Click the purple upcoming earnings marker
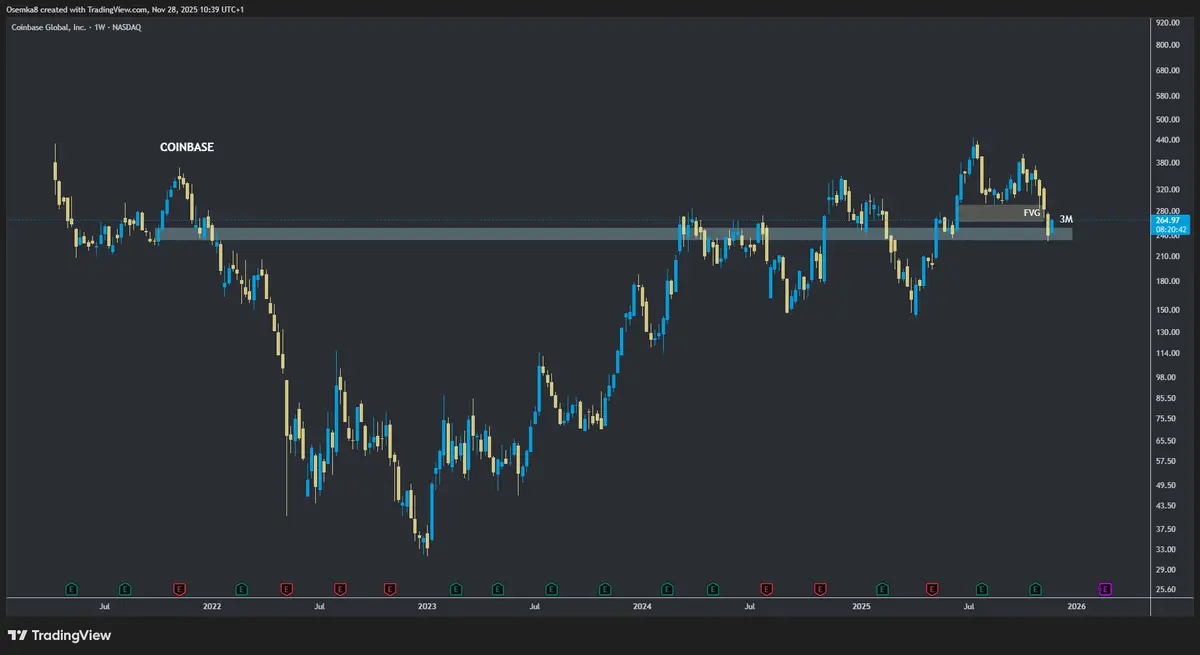This screenshot has width=1200, height=655. click(x=1105, y=589)
